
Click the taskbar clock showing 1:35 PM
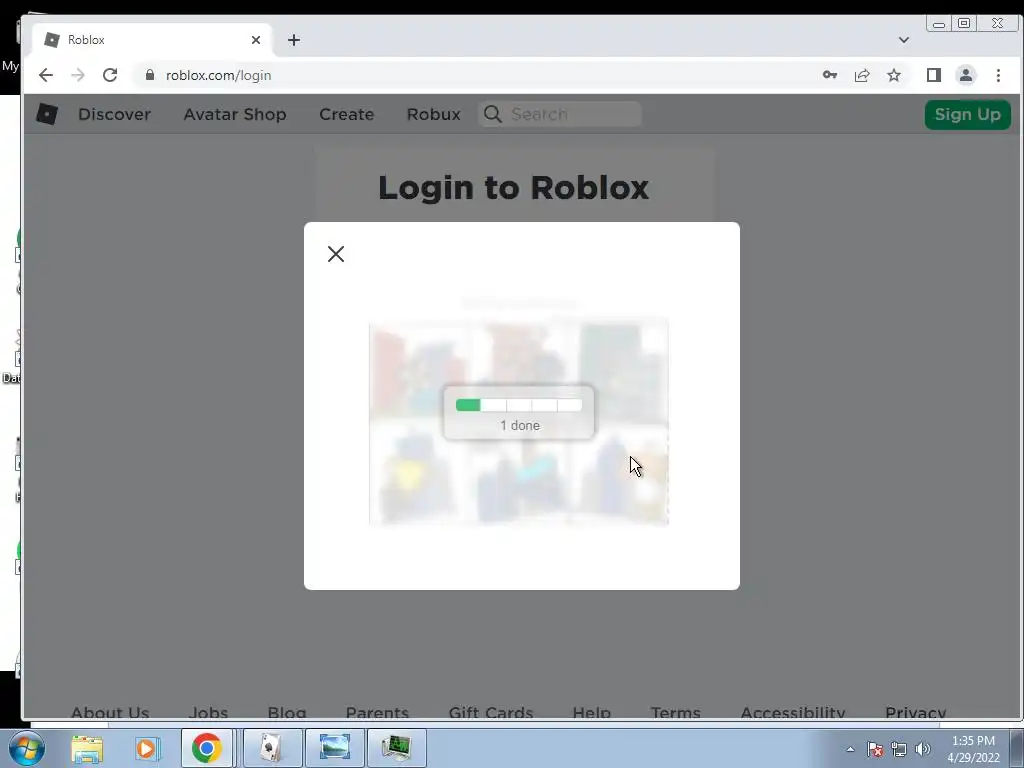tap(973, 749)
